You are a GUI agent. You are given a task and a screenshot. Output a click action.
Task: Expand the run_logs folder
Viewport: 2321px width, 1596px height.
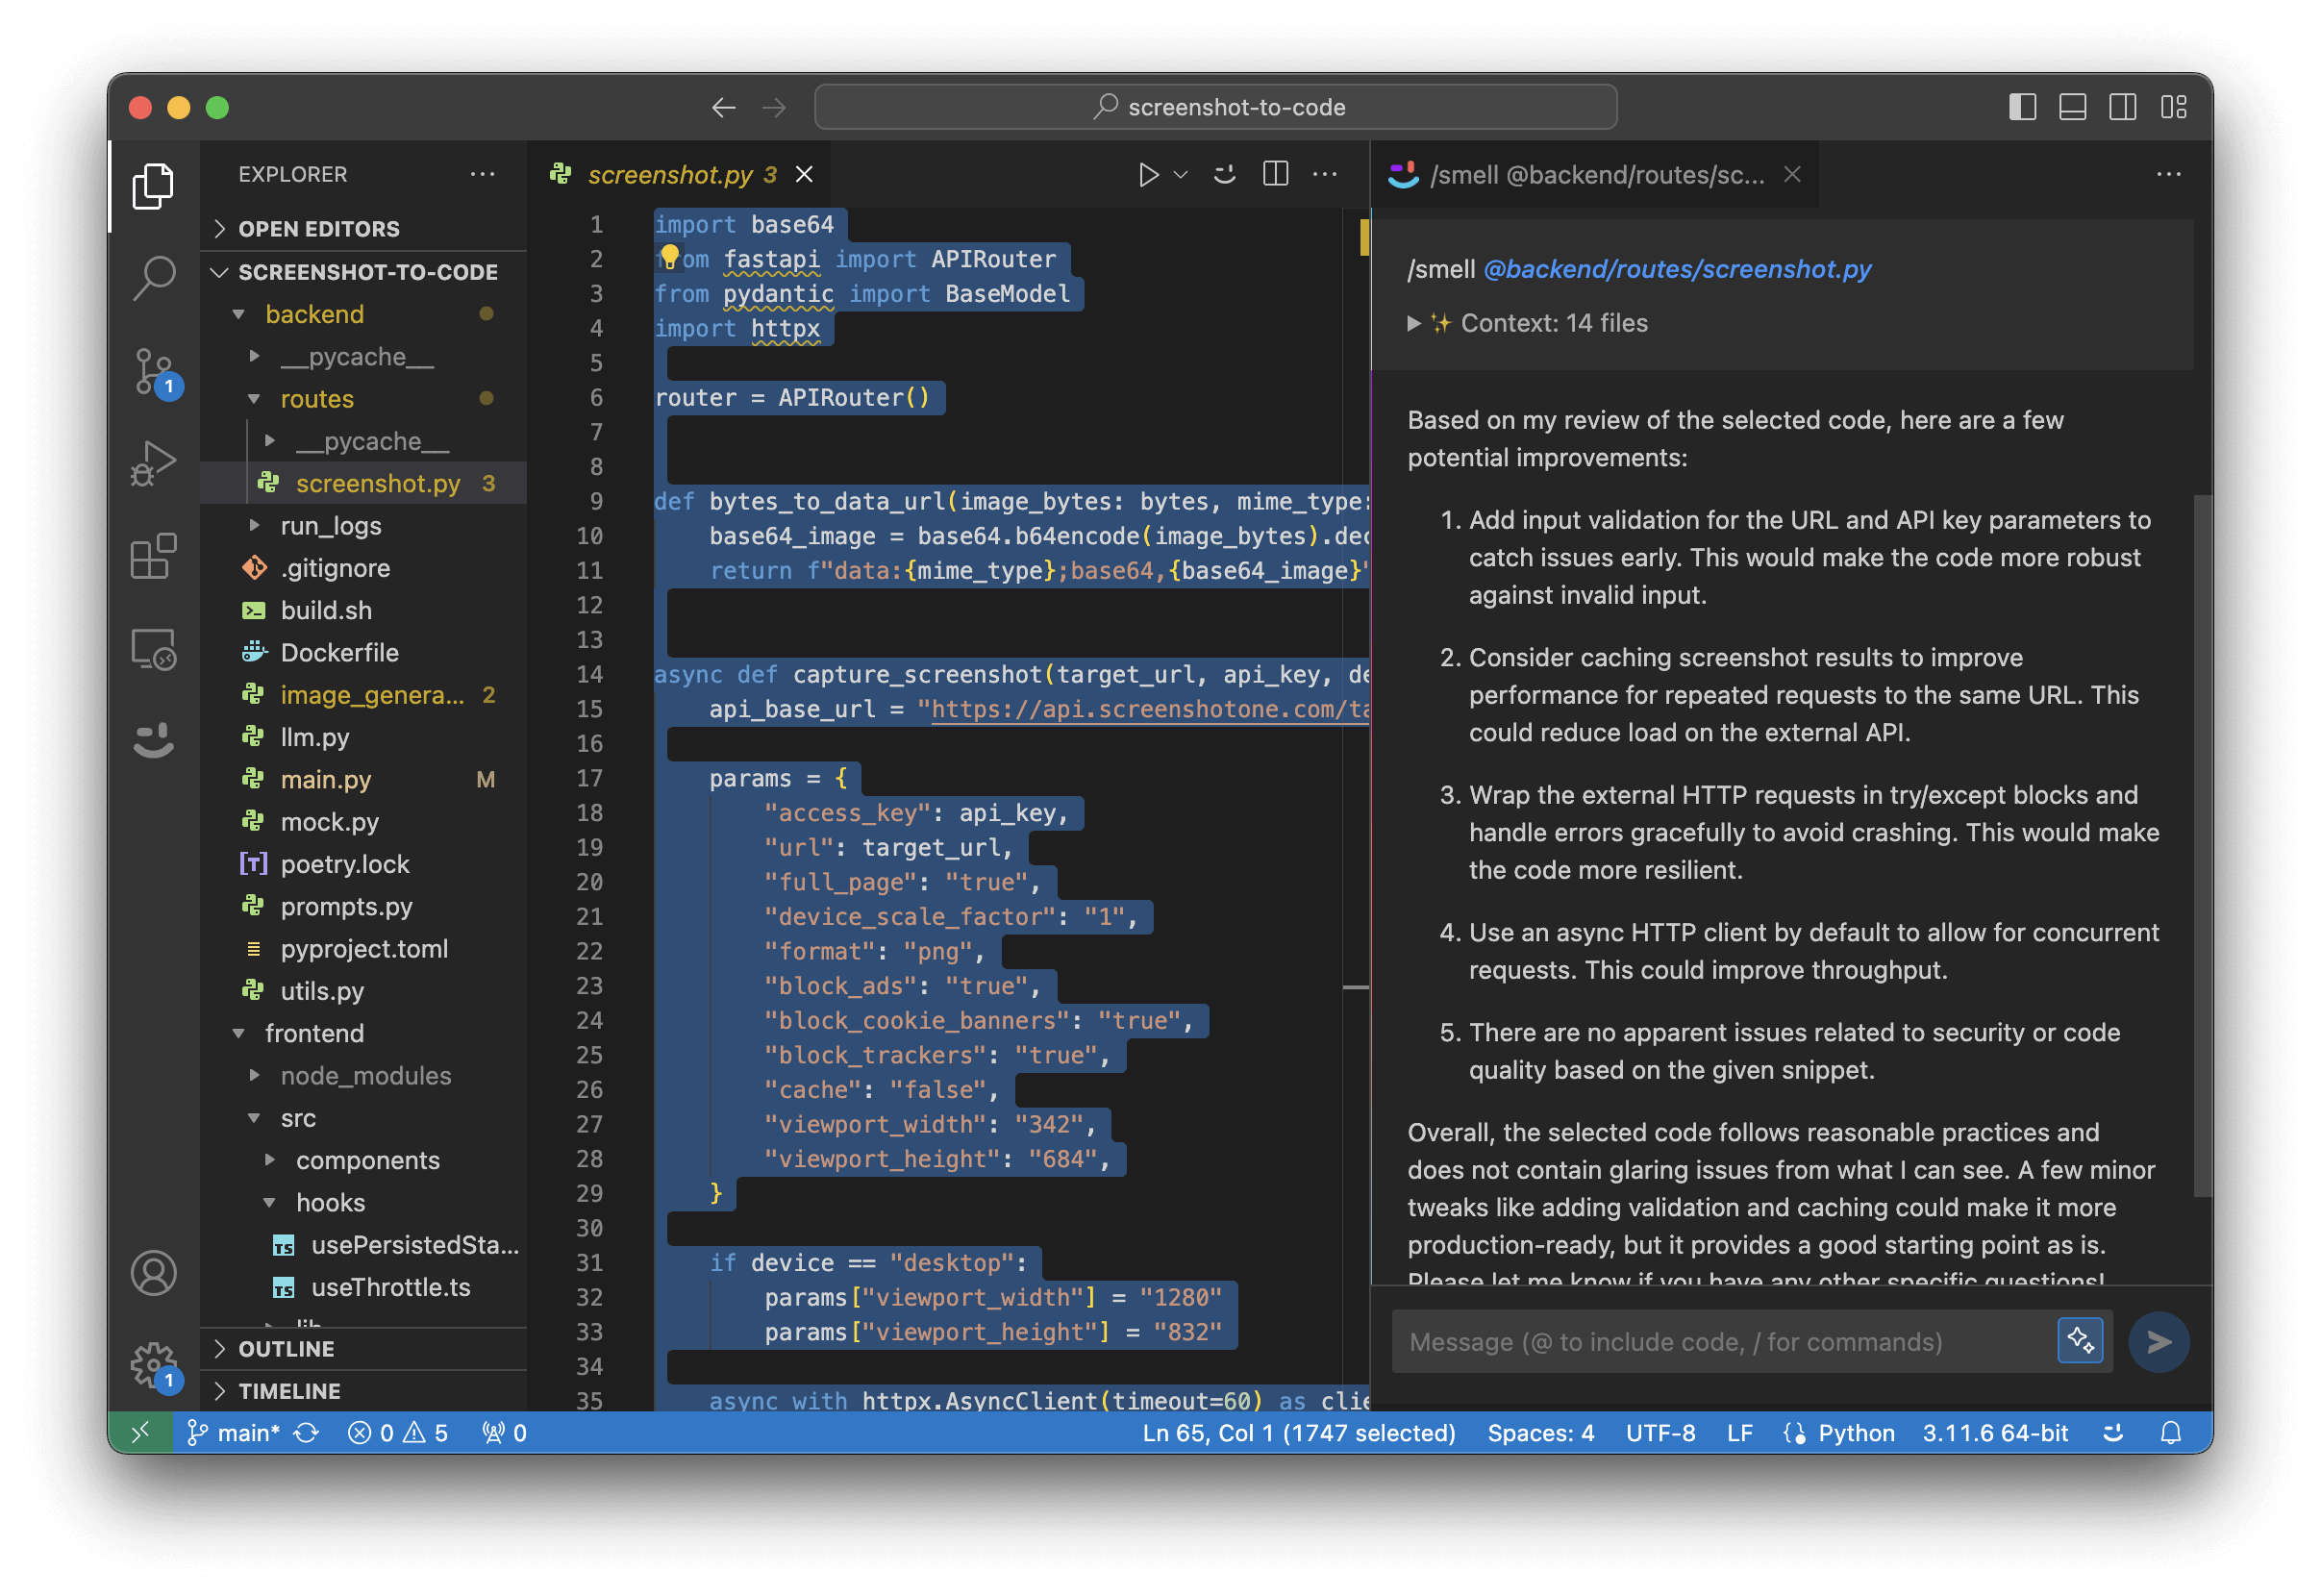tap(364, 526)
